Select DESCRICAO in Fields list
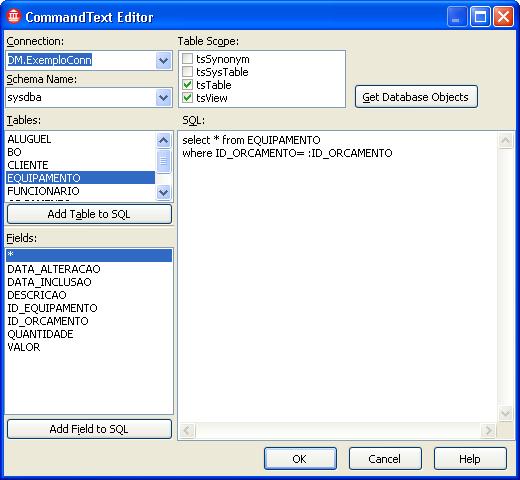 [x=89, y=295]
